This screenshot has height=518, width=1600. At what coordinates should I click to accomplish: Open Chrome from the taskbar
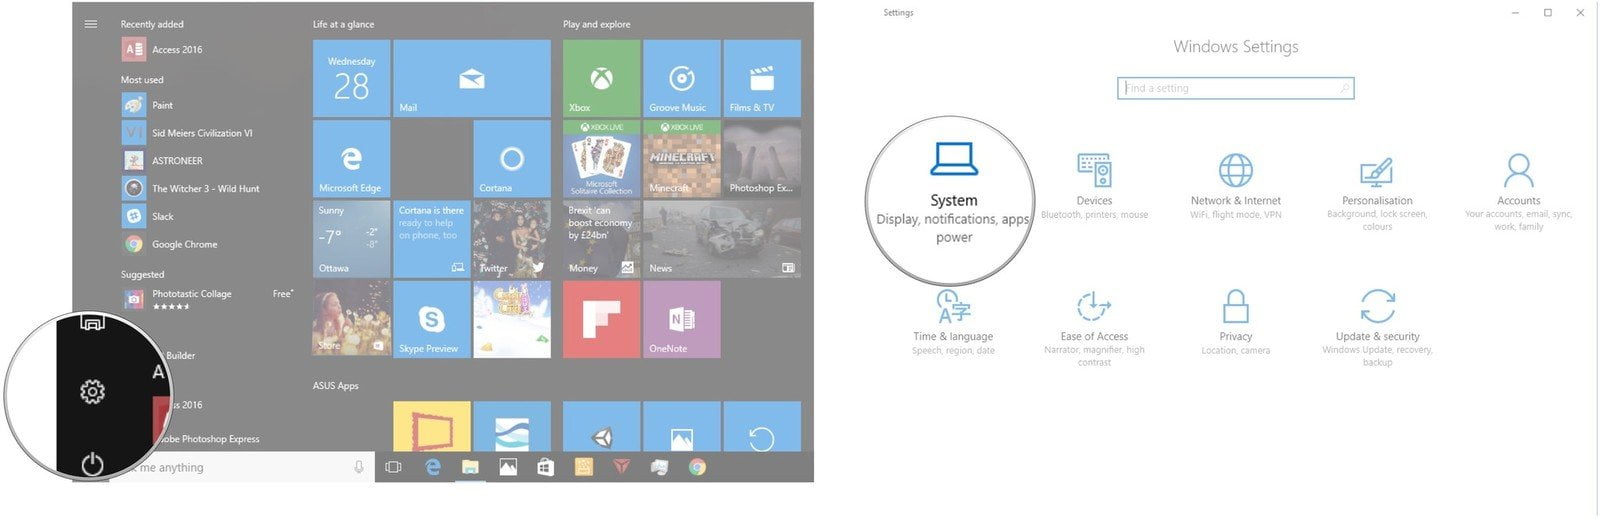[697, 467]
